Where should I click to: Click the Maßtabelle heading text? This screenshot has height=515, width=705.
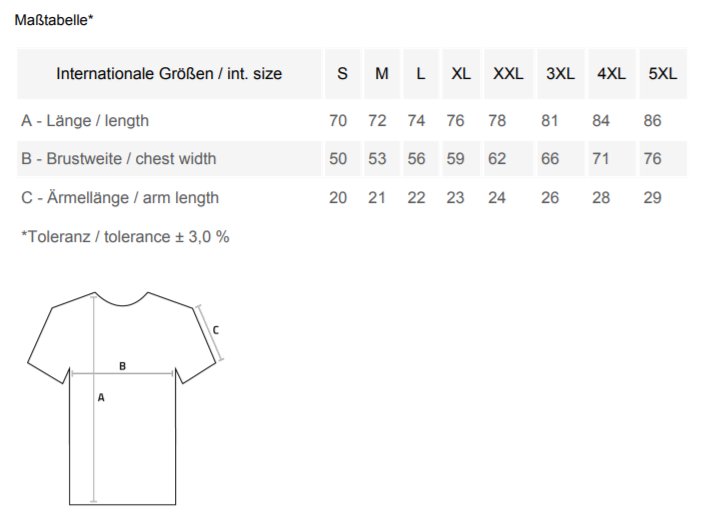click(x=54, y=20)
